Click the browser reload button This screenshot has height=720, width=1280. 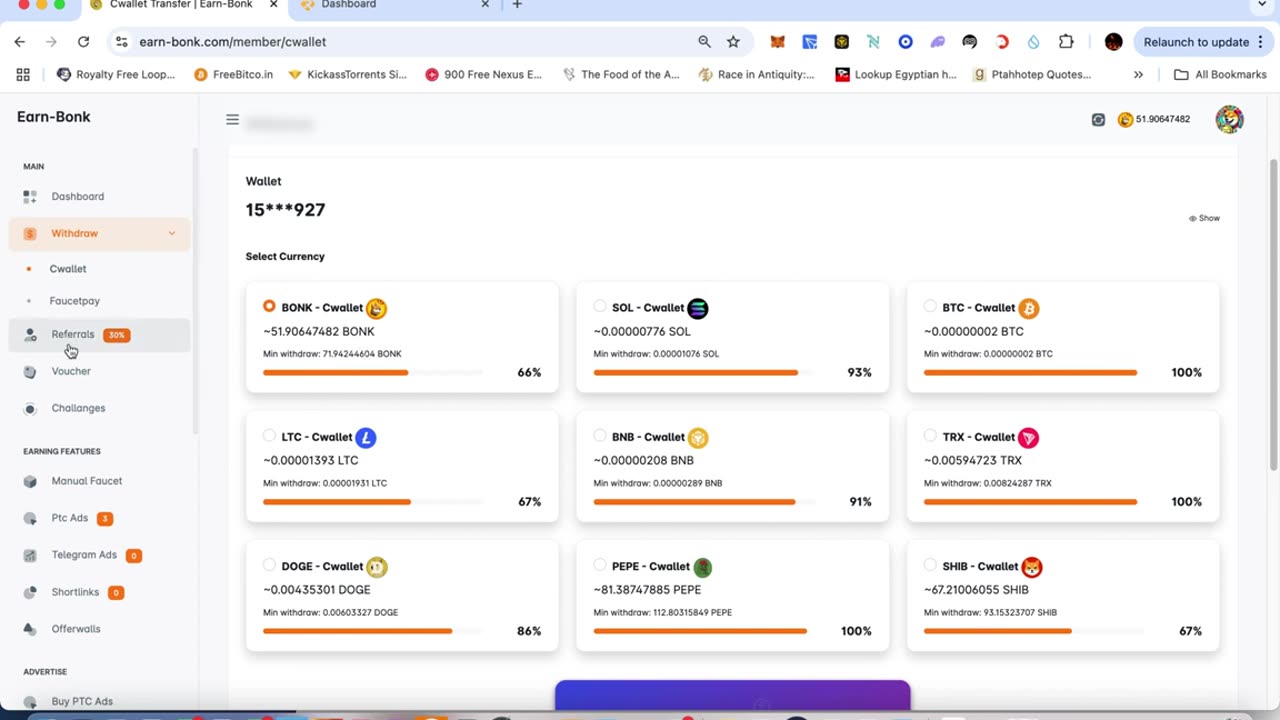pyautogui.click(x=83, y=42)
